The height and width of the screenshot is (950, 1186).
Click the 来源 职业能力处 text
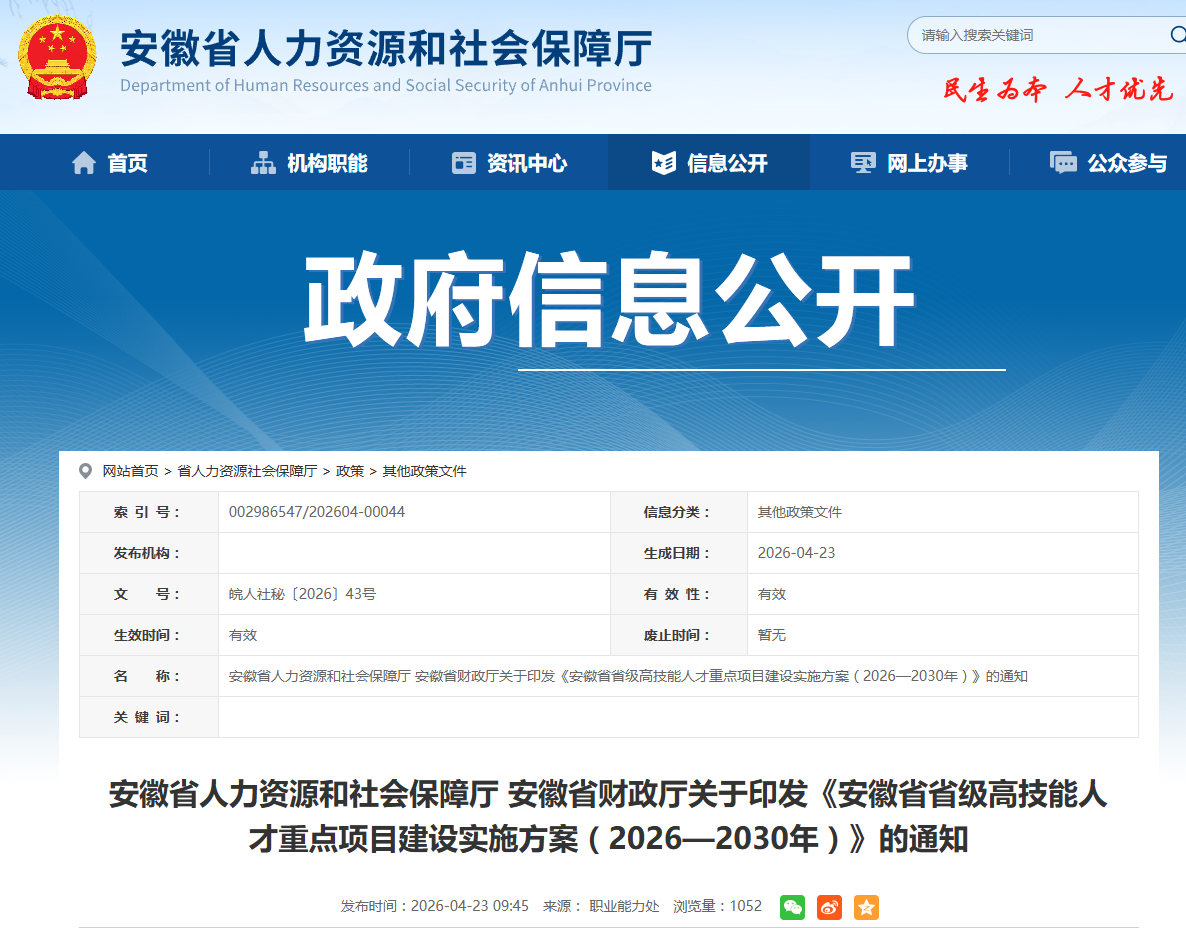coord(601,906)
